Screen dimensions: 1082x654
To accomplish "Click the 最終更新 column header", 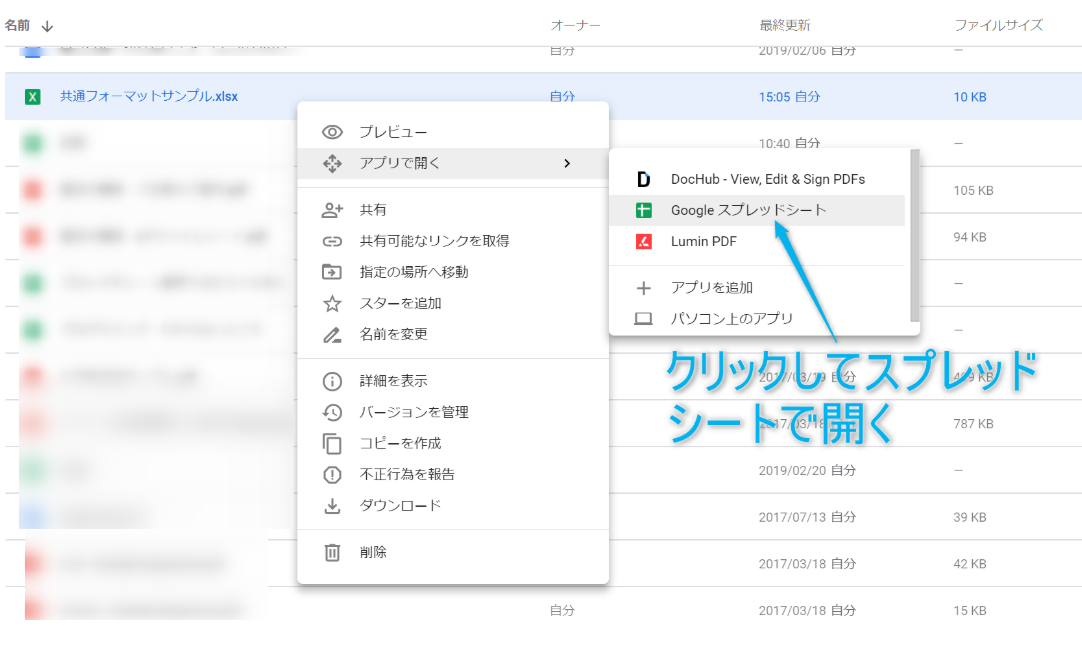I will point(785,26).
